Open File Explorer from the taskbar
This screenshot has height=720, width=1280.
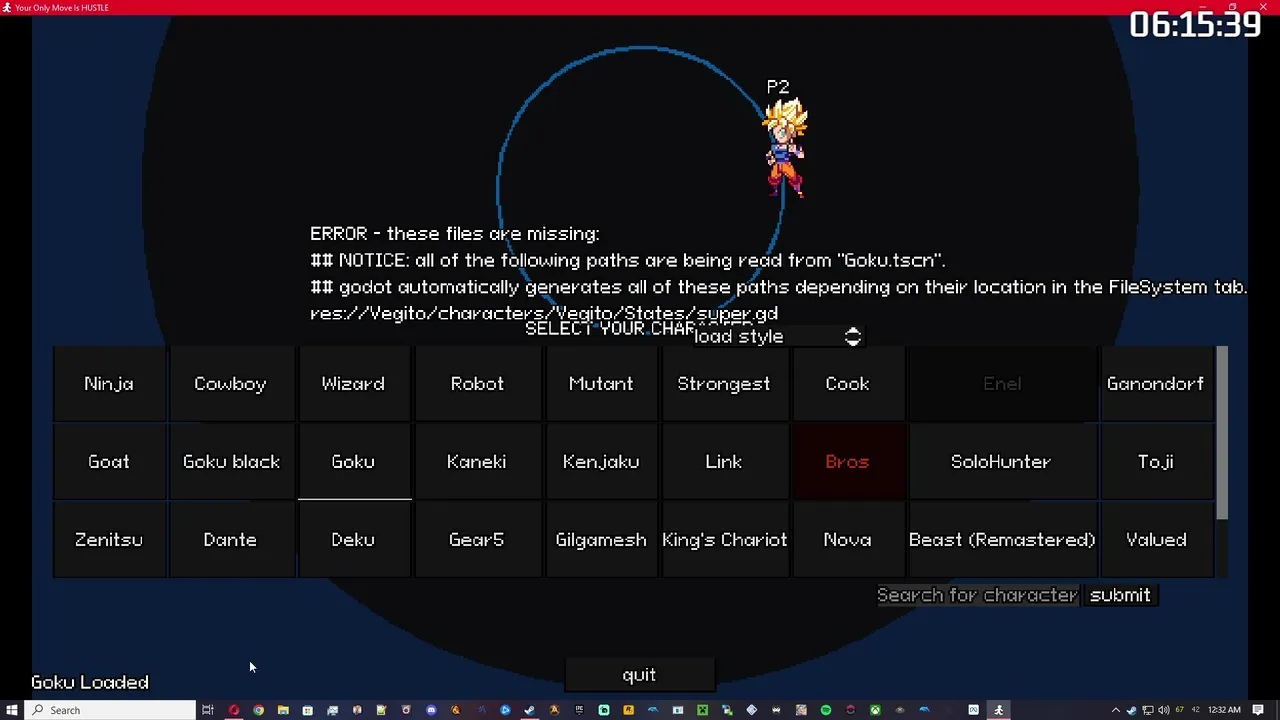(x=283, y=710)
